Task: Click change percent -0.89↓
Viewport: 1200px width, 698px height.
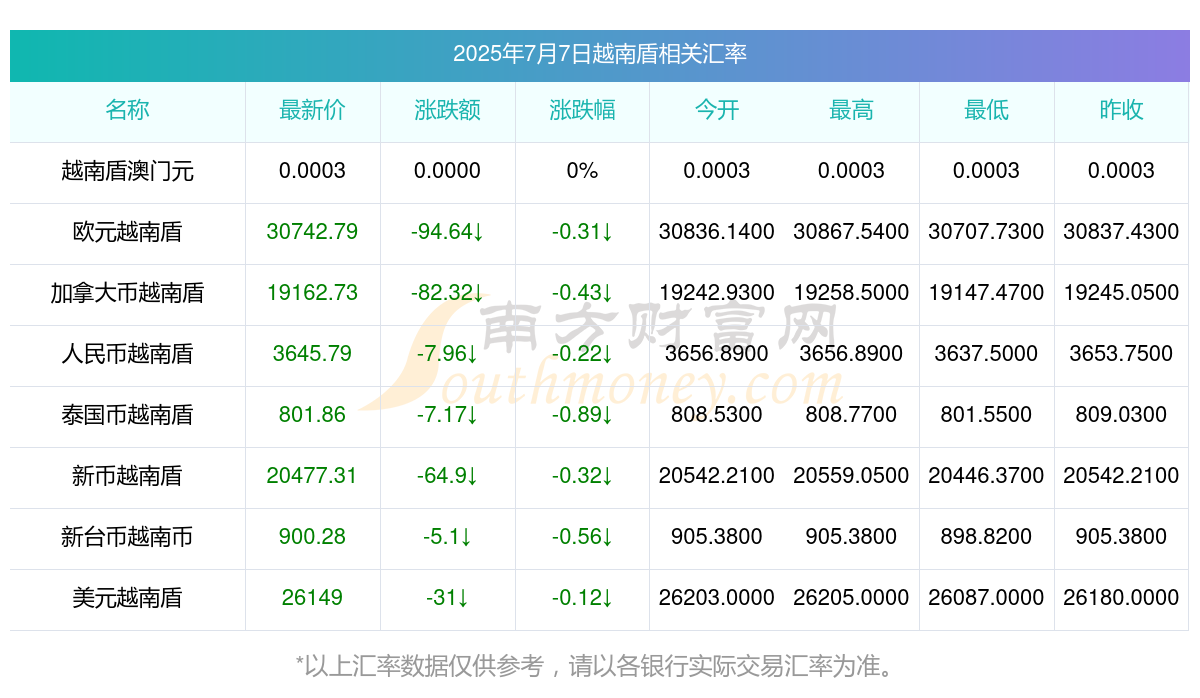Action: [x=582, y=415]
